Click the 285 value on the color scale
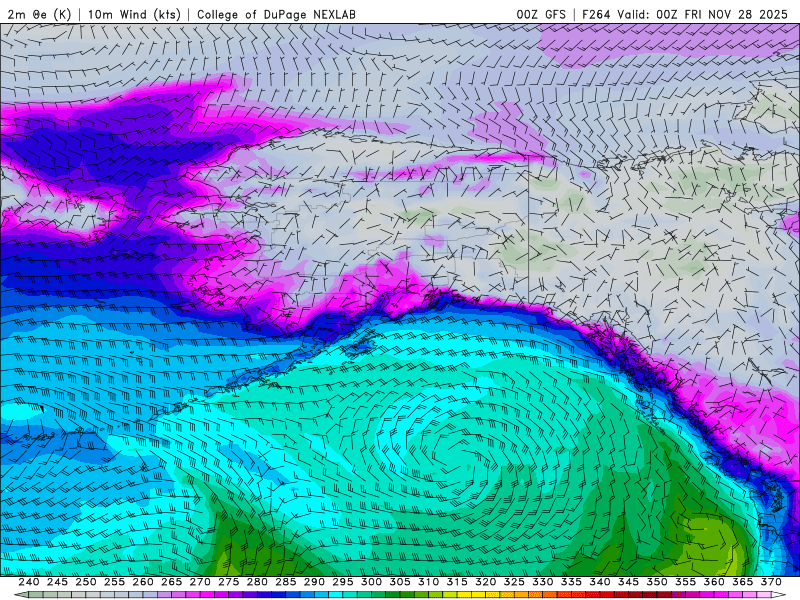800x600 pixels. 286,582
